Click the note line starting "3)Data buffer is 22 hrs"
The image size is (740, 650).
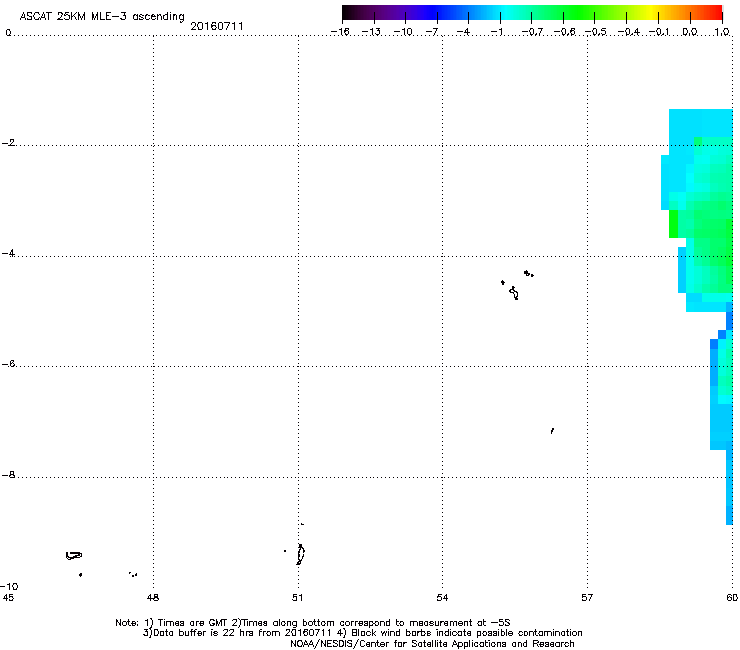coord(362,633)
